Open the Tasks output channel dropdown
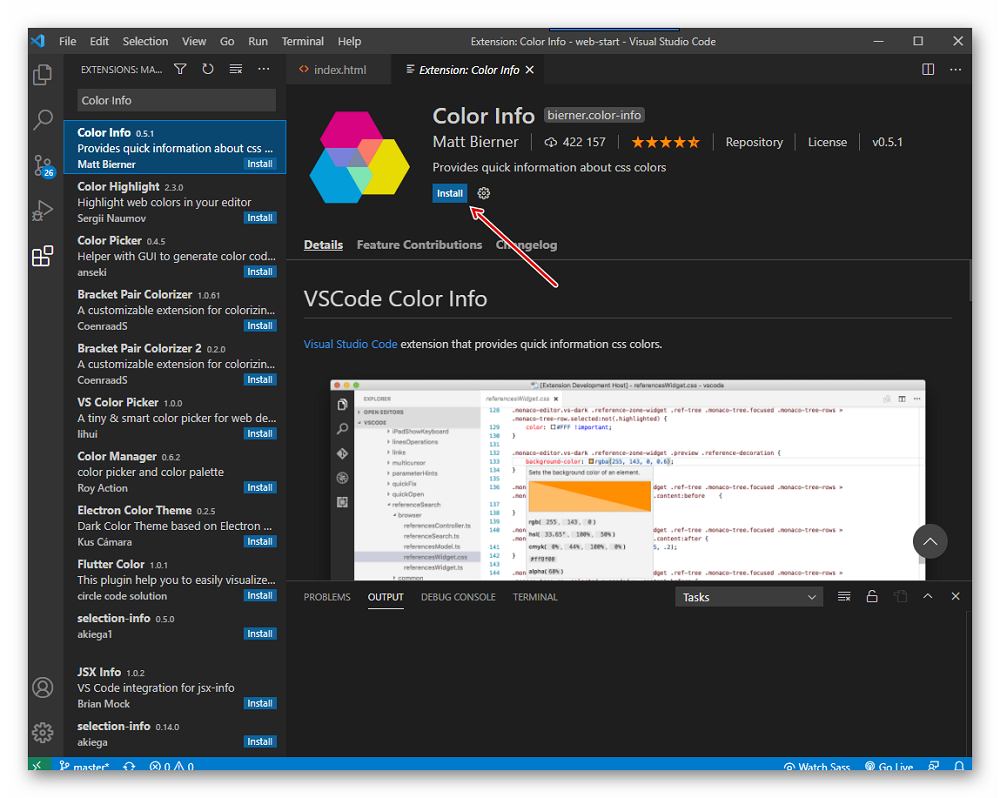The image size is (1000, 798). pyautogui.click(x=749, y=597)
